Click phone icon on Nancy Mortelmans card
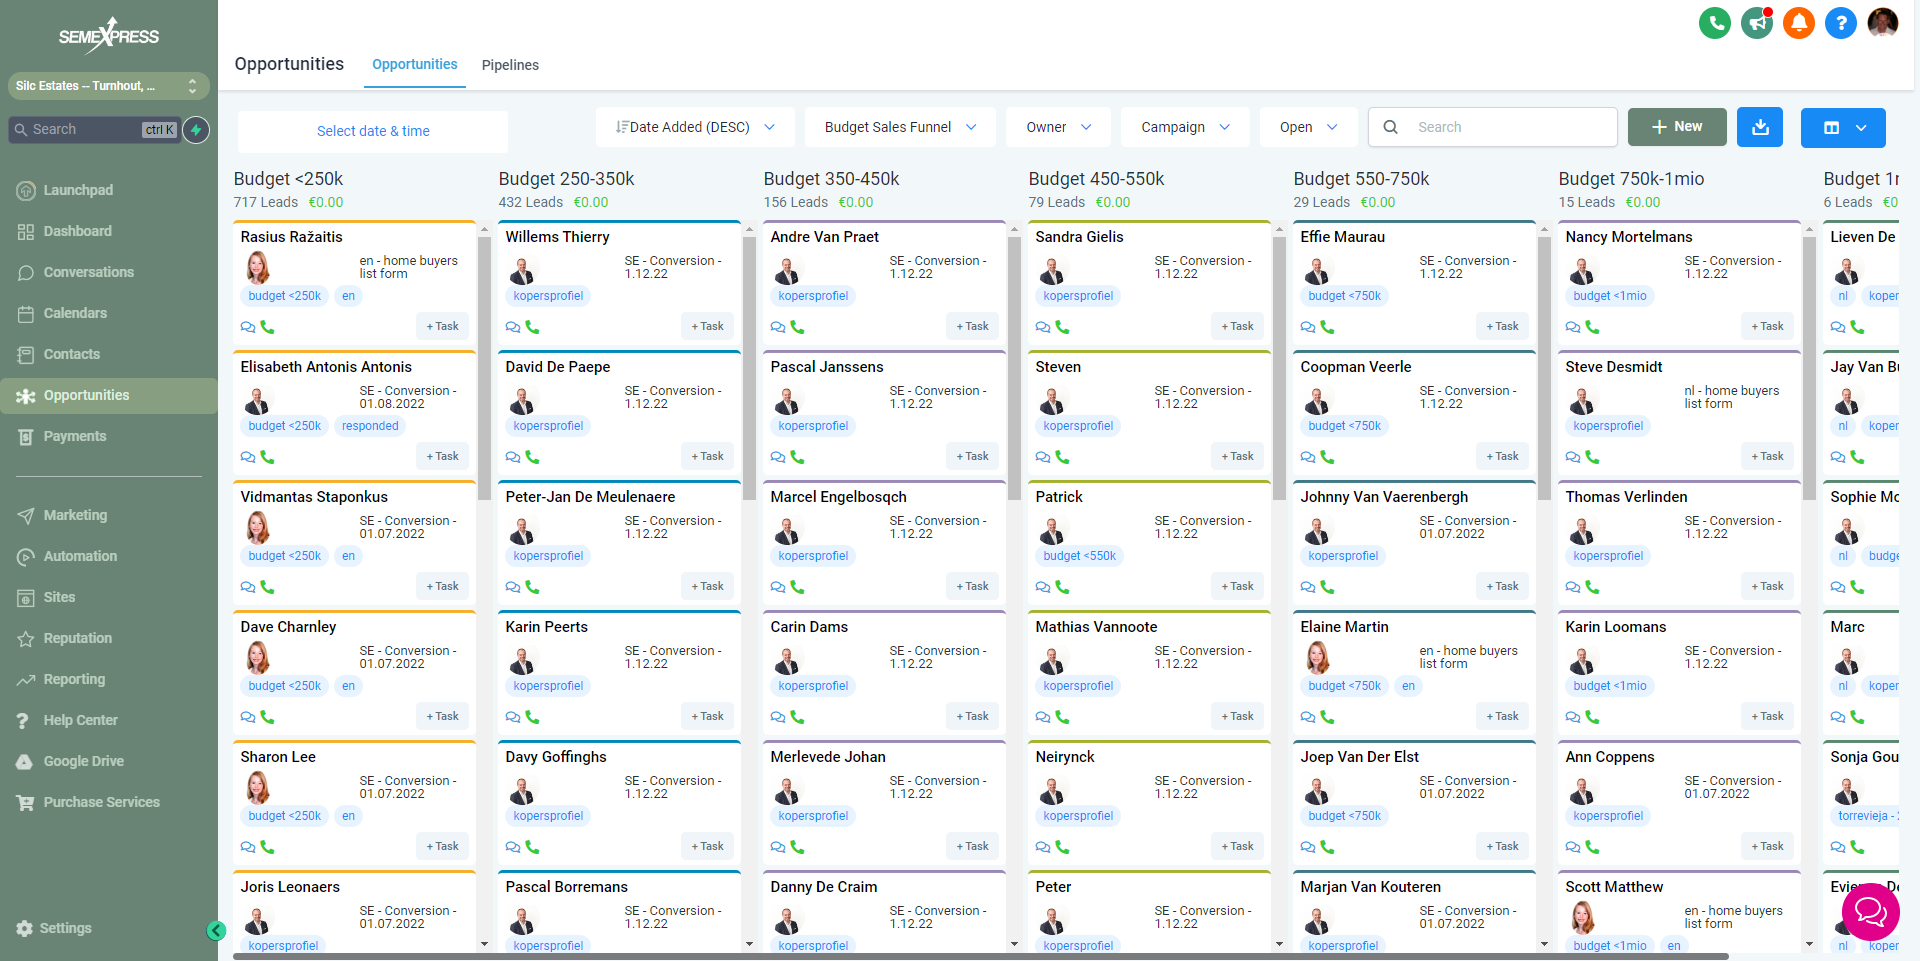1920x961 pixels. 1592,327
